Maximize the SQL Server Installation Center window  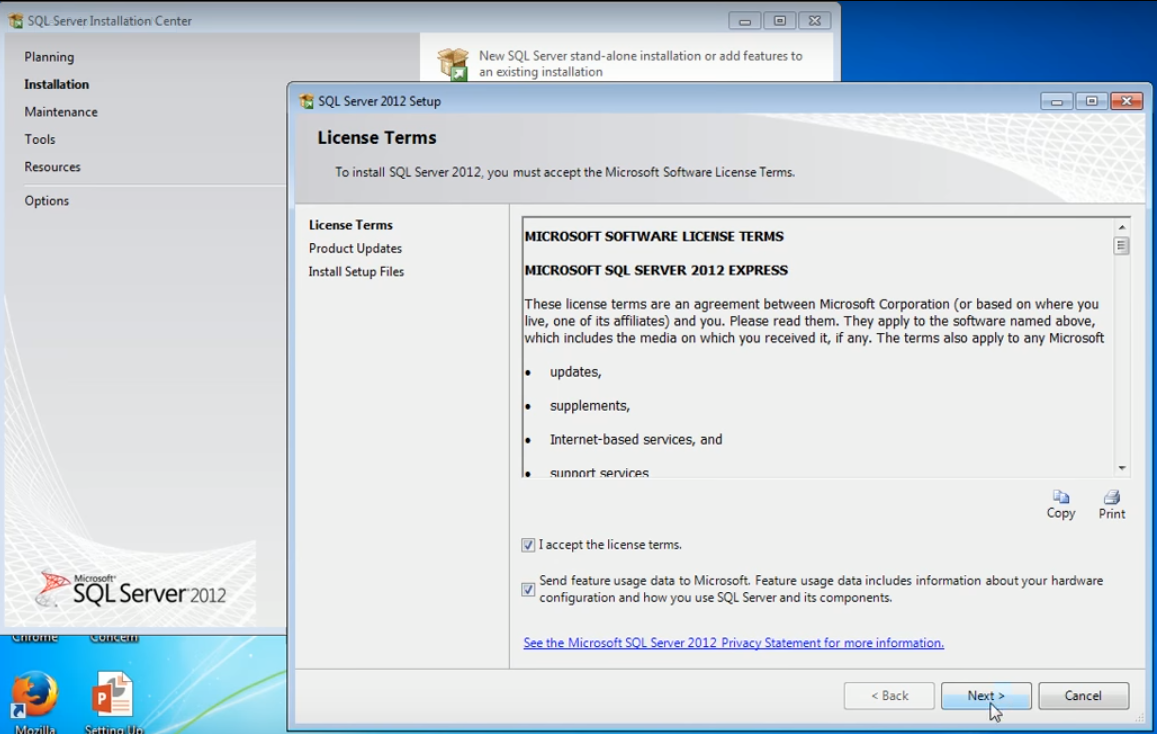click(779, 21)
